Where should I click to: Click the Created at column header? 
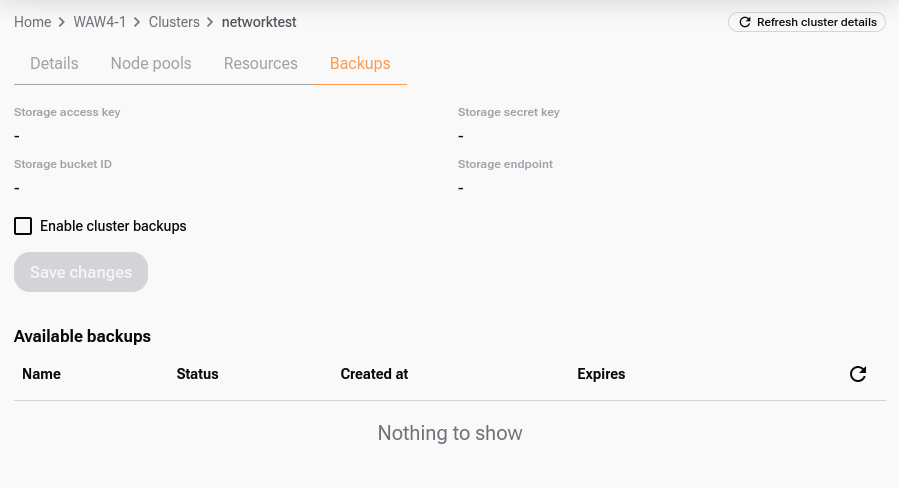374,374
